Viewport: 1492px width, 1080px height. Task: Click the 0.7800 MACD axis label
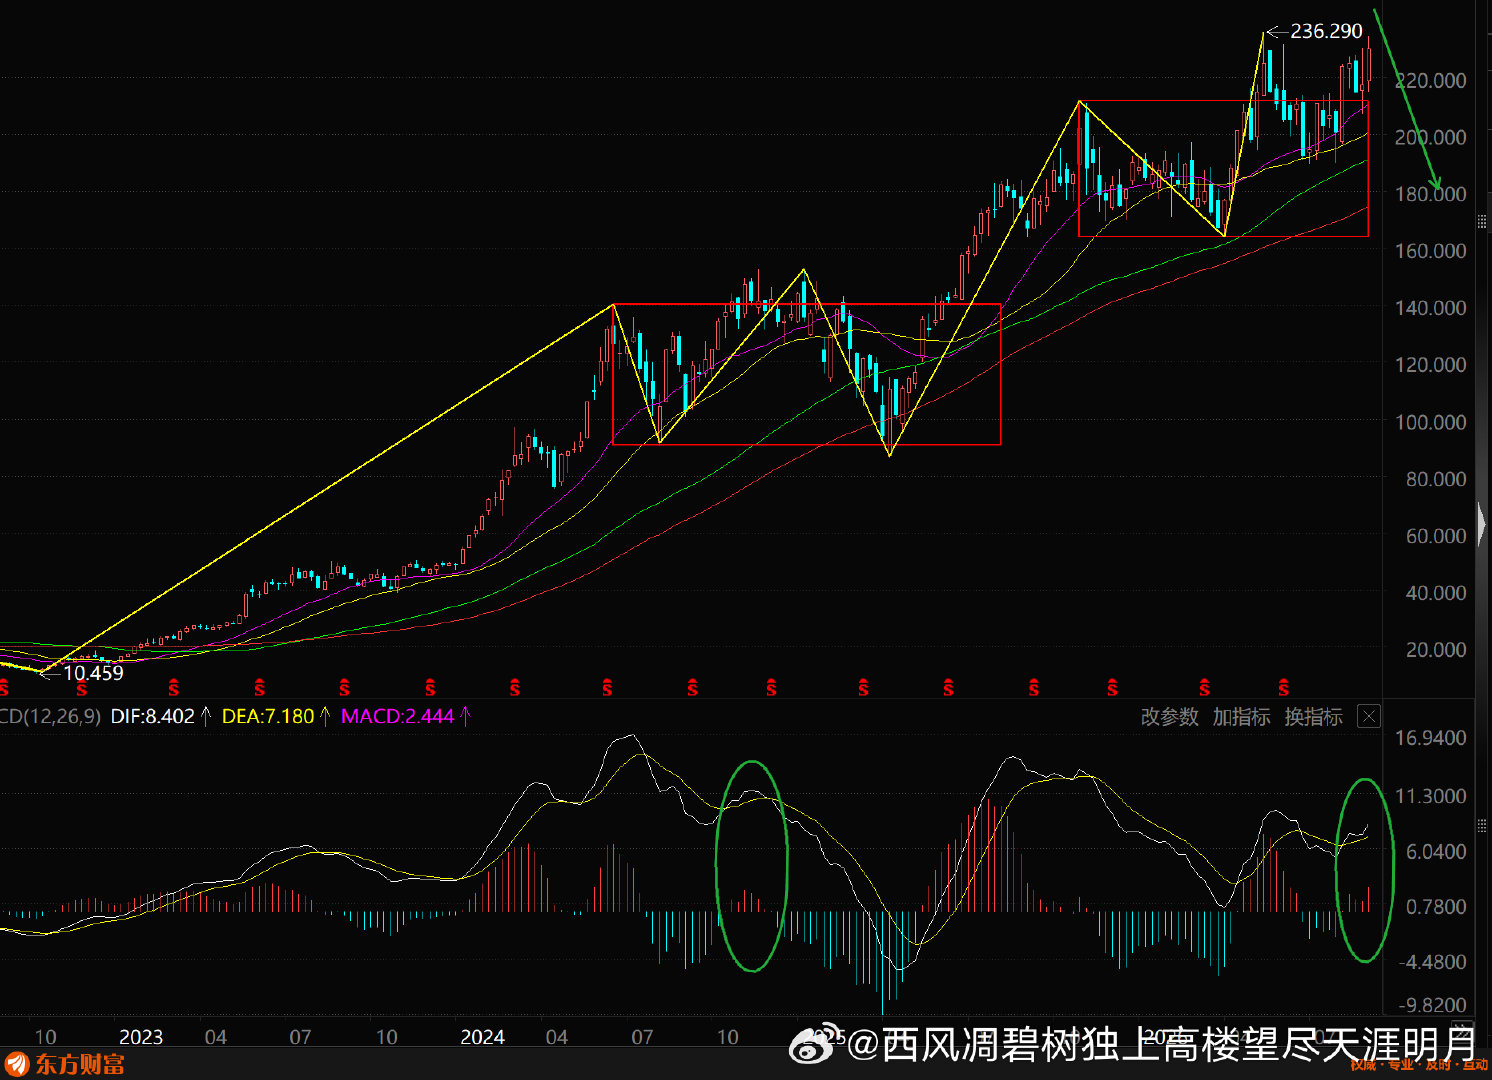coord(1436,907)
